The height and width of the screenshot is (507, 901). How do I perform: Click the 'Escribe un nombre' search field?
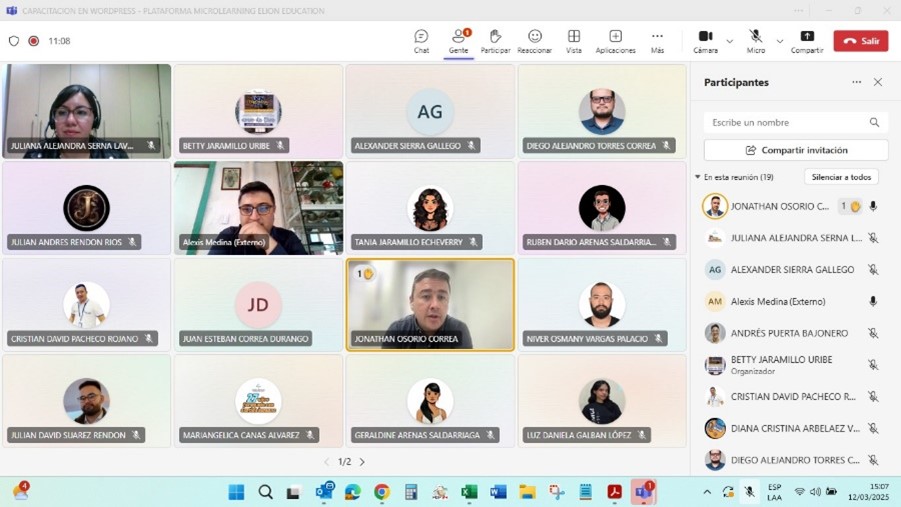pyautogui.click(x=786, y=122)
